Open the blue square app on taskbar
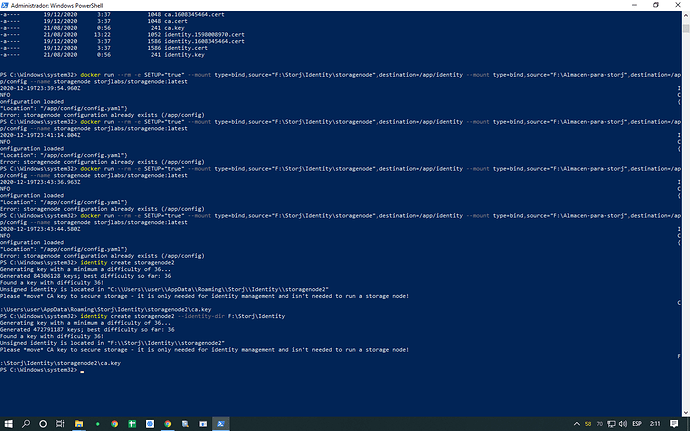This screenshot has height=431, width=690. pyautogui.click(x=150, y=423)
